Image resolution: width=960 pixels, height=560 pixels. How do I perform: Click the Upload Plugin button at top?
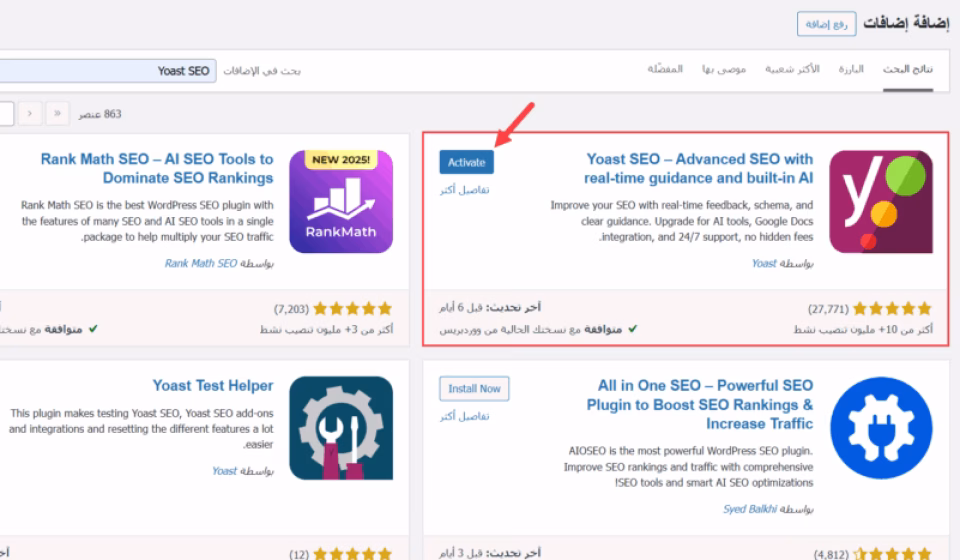click(826, 24)
